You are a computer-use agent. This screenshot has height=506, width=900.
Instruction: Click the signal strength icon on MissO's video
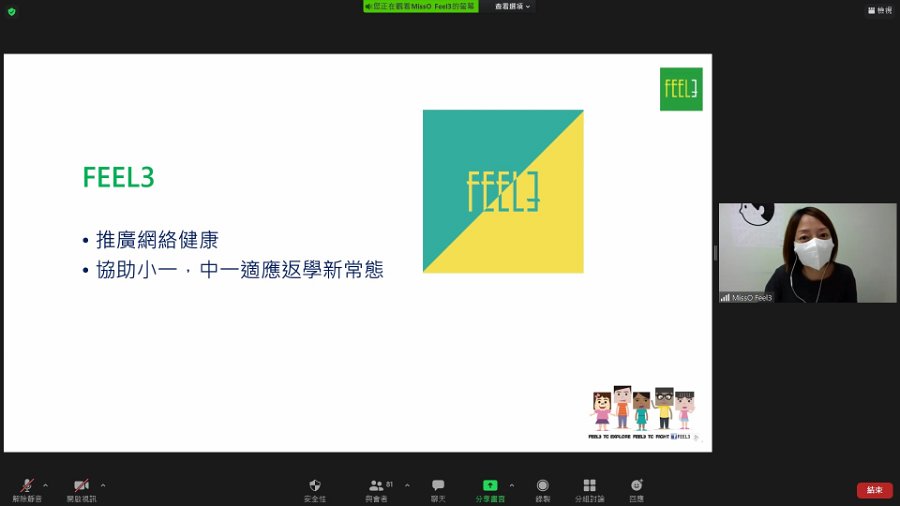725,298
